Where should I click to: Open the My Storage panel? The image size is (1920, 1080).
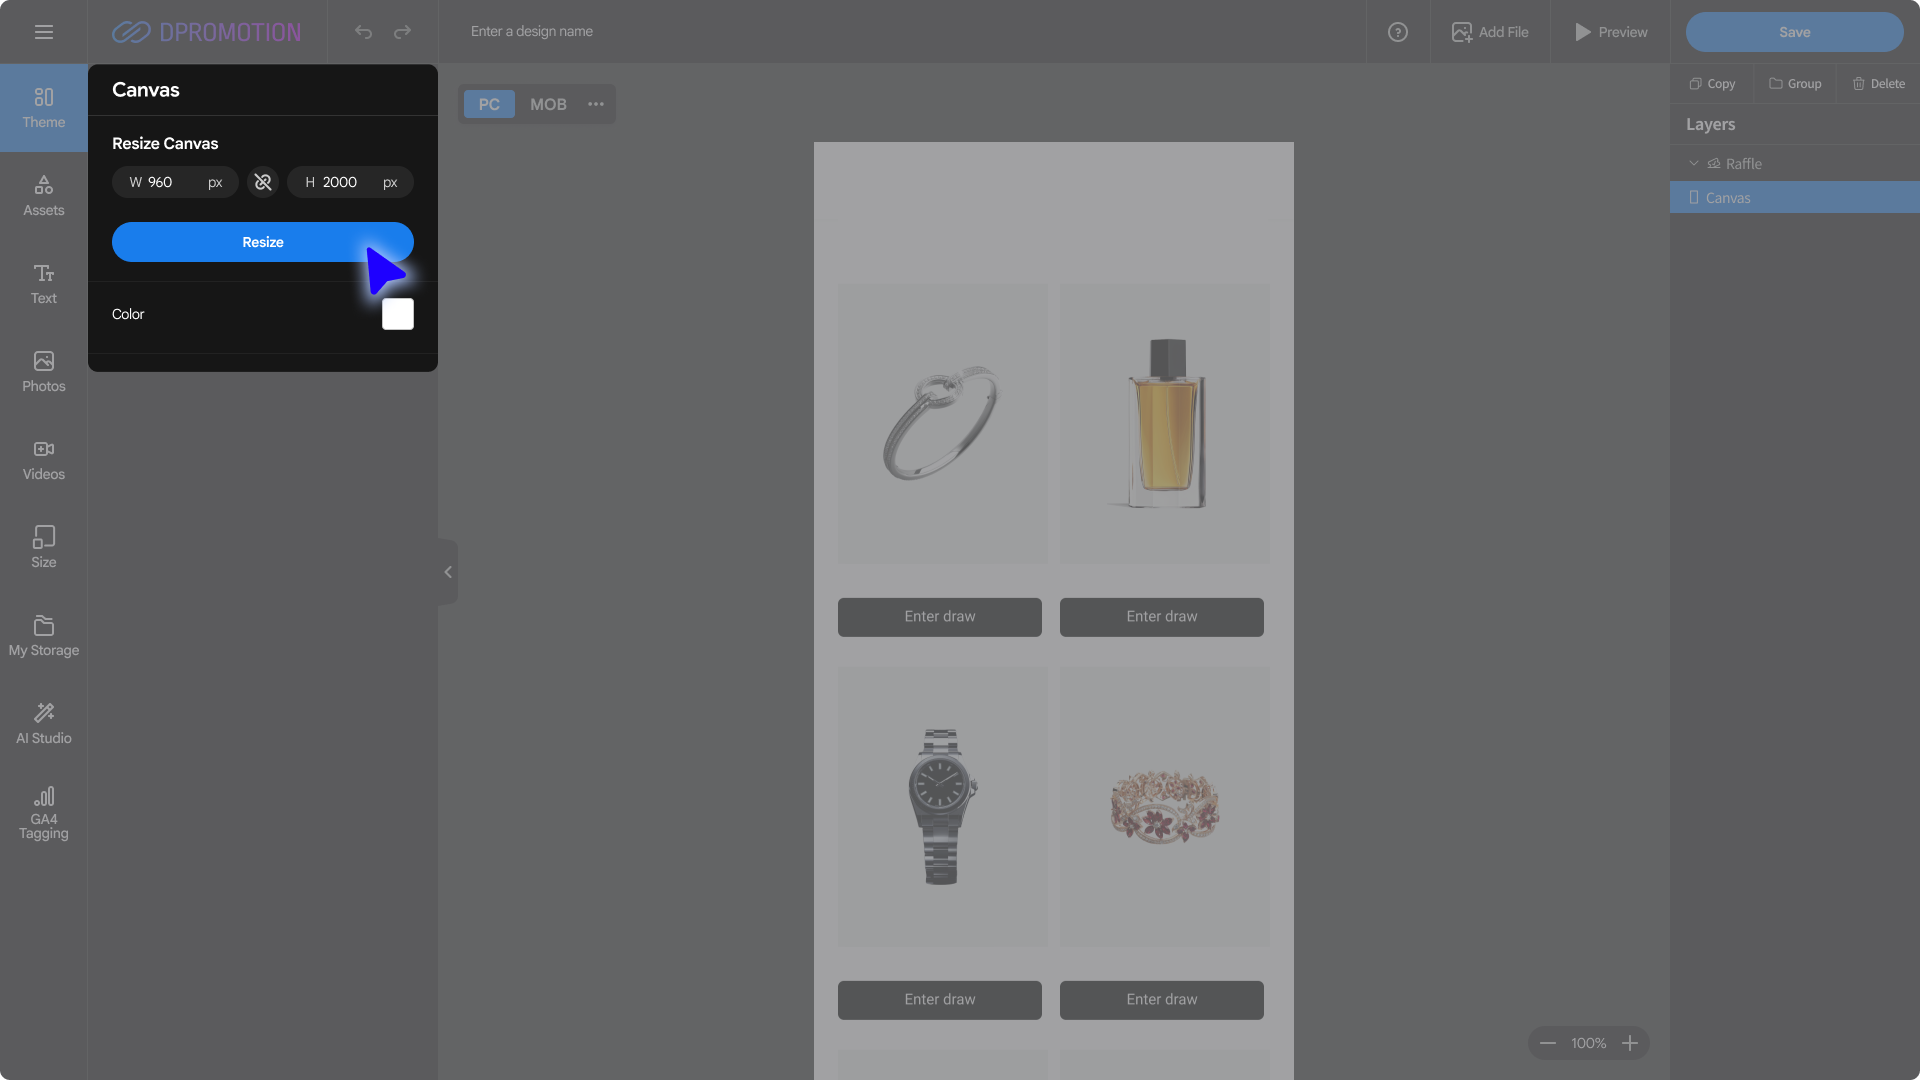click(43, 636)
